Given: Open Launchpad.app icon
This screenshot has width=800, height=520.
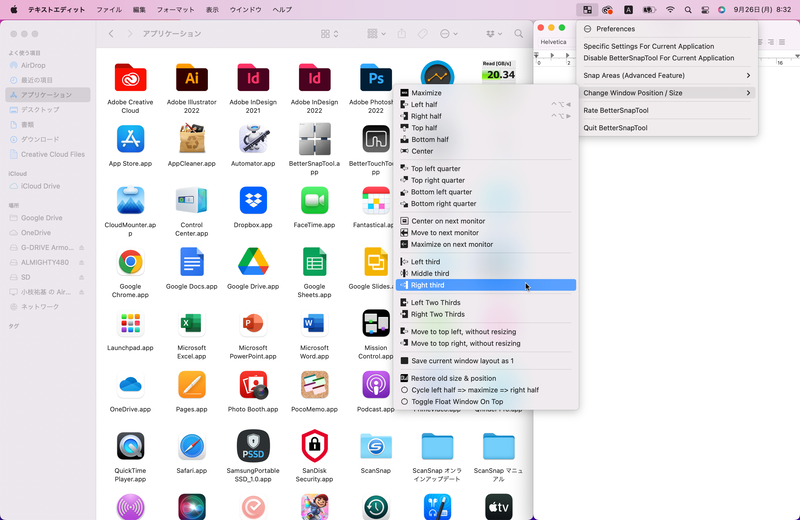Looking at the screenshot, I should [130, 323].
